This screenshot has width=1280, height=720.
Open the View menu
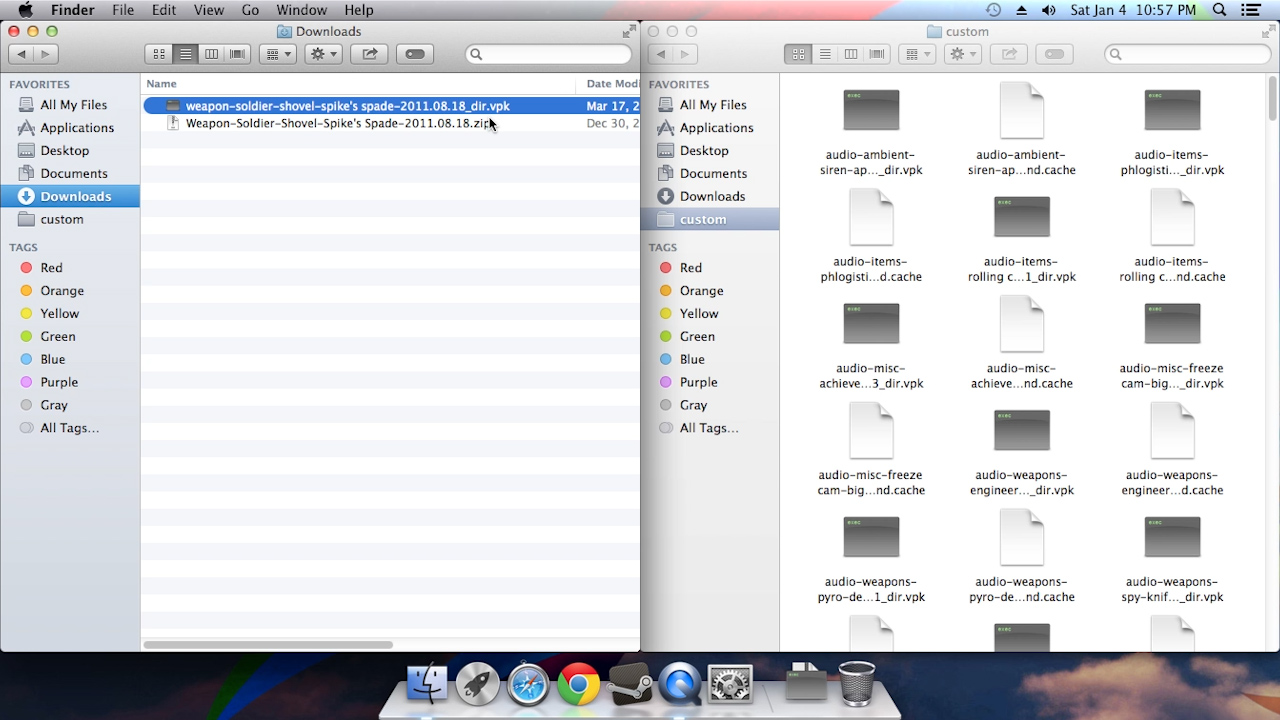click(208, 10)
